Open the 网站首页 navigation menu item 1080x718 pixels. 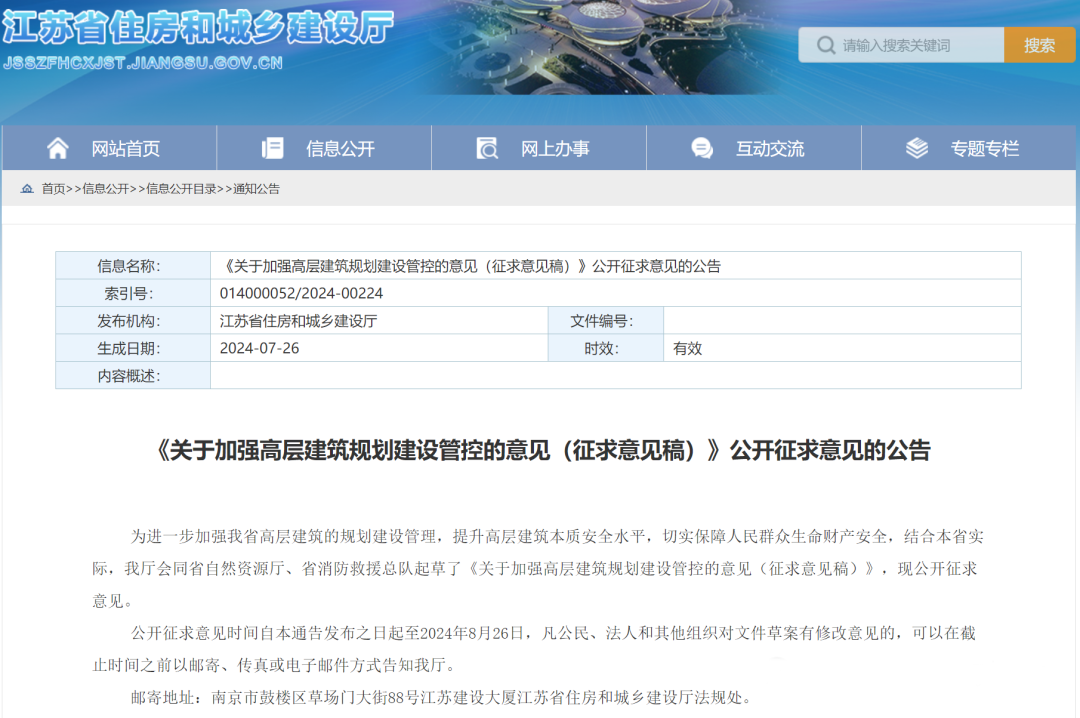click(125, 149)
